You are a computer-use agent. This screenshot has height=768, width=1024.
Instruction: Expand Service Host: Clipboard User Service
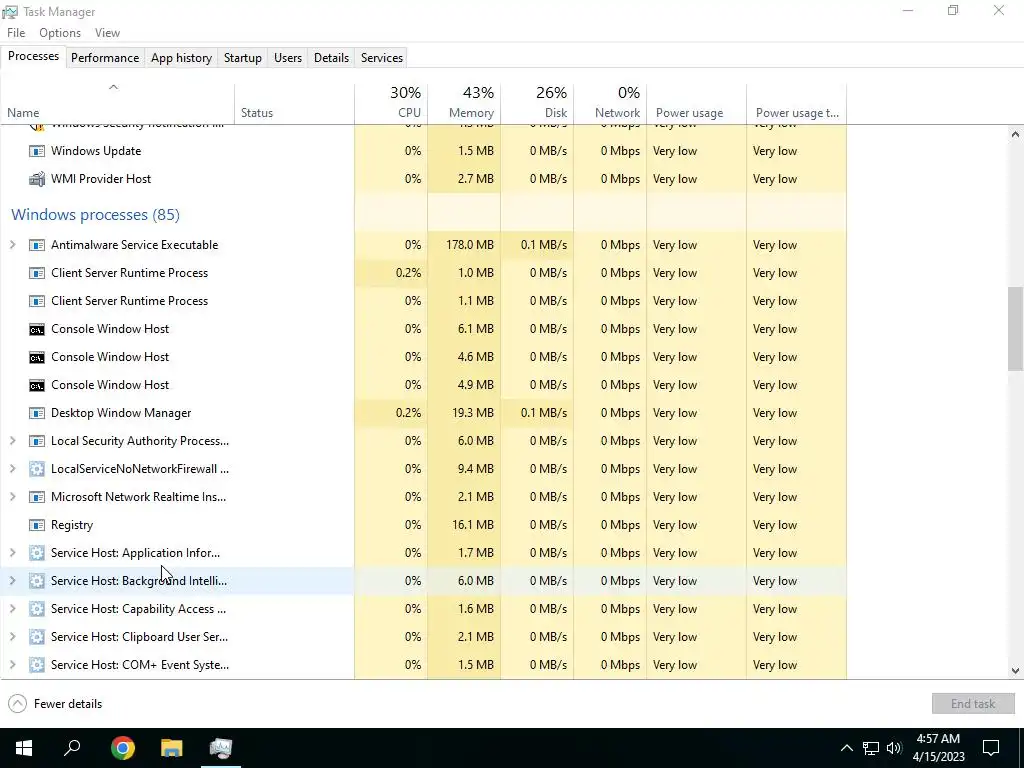pos(12,637)
